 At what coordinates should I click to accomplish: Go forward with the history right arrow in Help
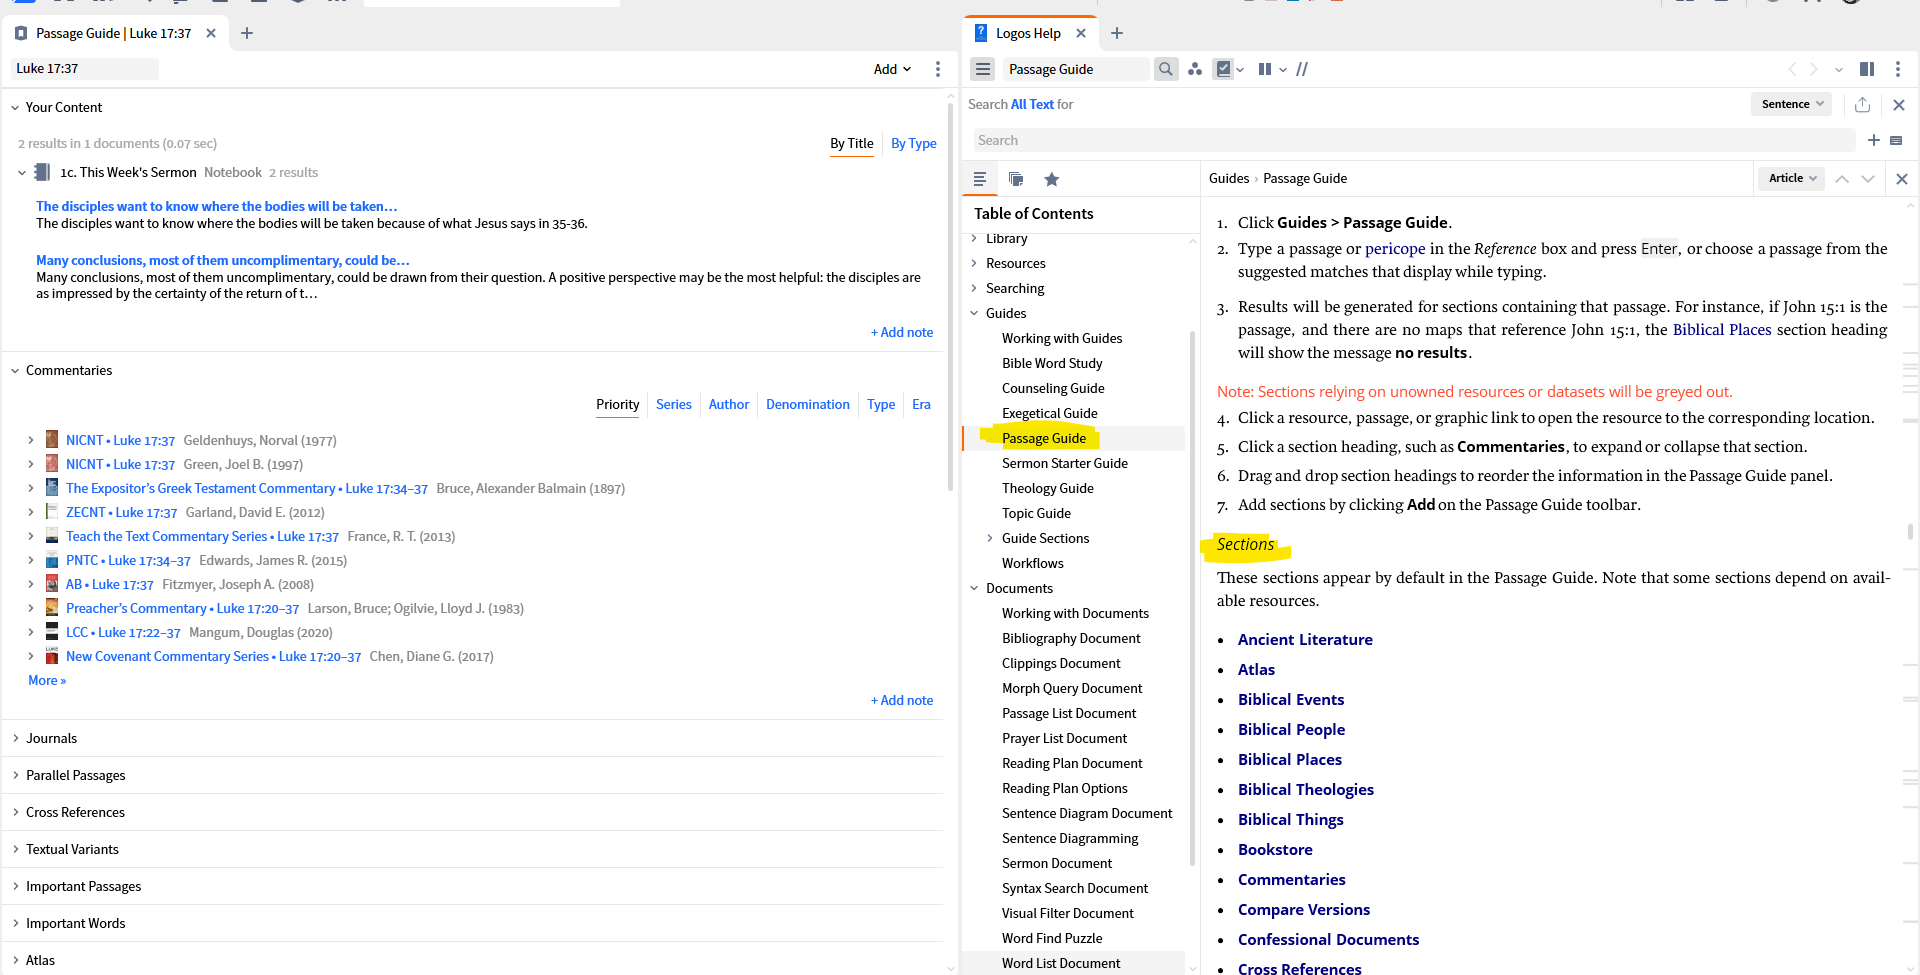coord(1814,69)
